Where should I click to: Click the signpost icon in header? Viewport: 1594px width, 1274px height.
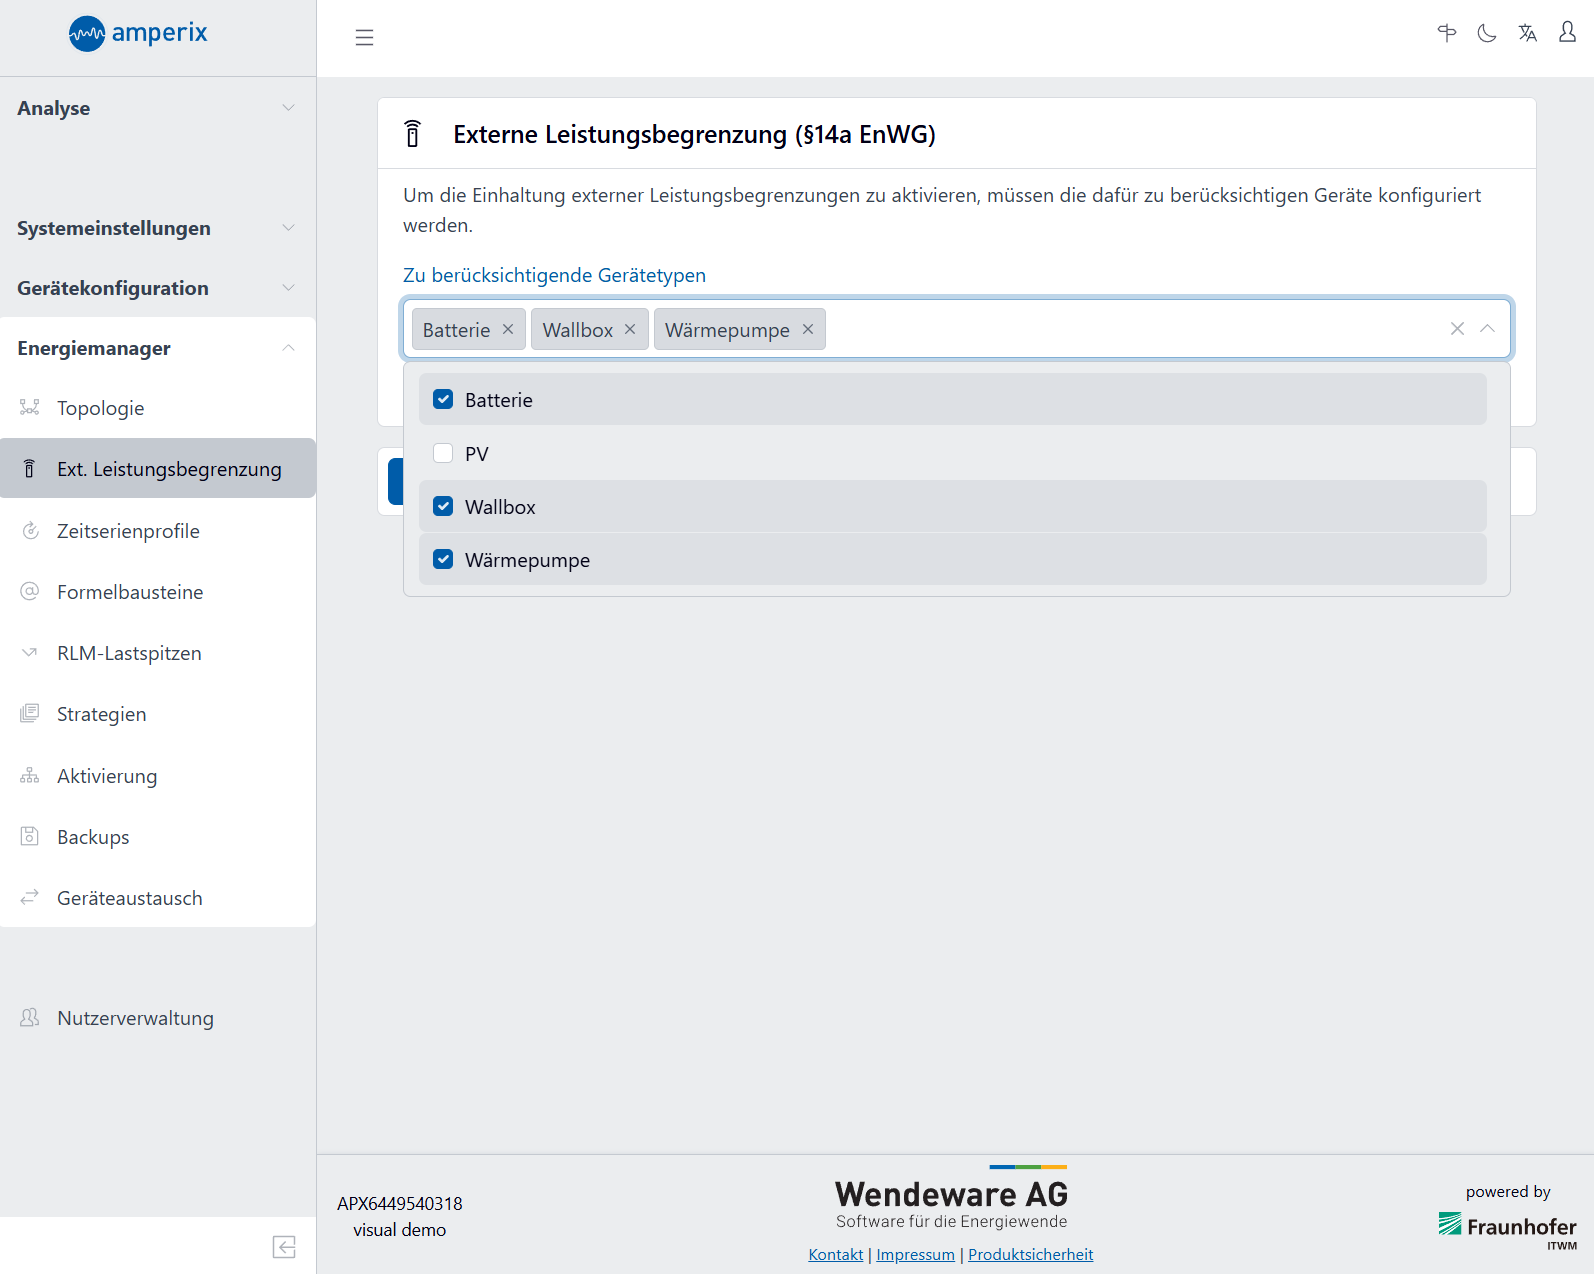(1446, 34)
